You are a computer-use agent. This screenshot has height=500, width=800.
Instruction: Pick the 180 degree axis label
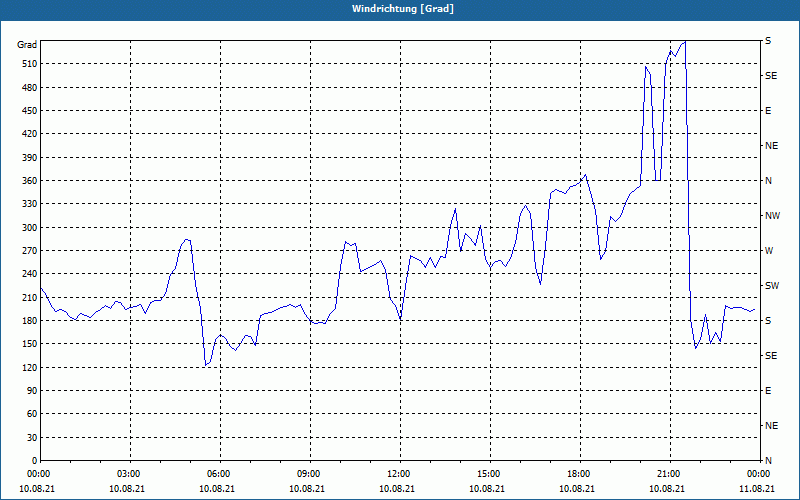coord(30,320)
